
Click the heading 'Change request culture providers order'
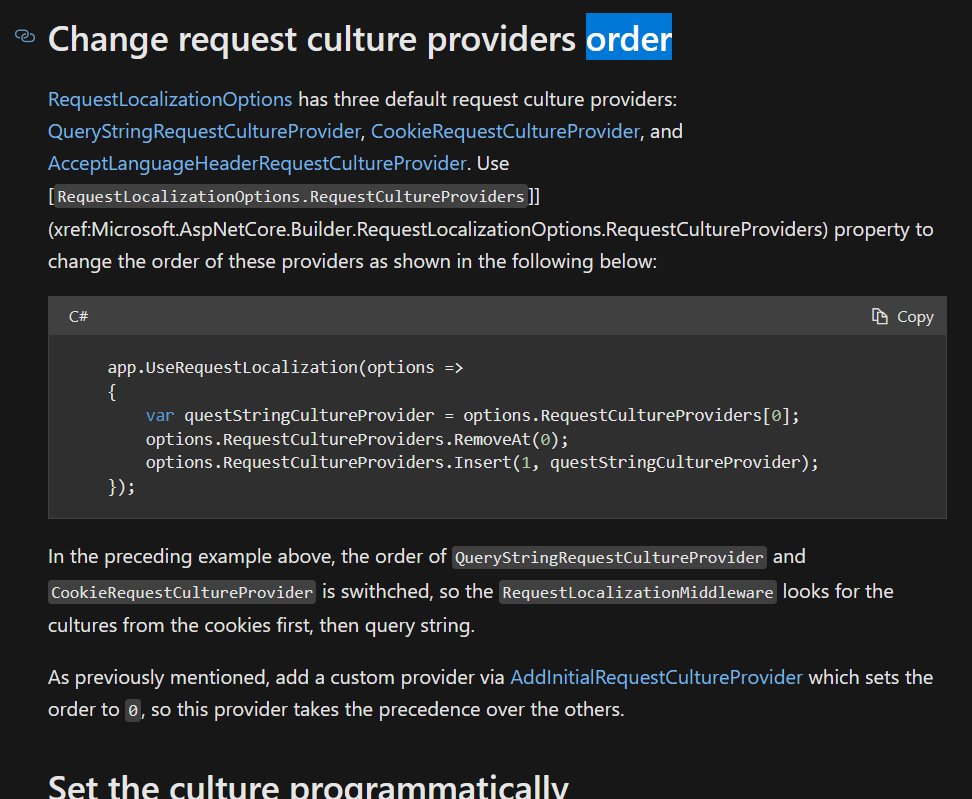[x=360, y=38]
